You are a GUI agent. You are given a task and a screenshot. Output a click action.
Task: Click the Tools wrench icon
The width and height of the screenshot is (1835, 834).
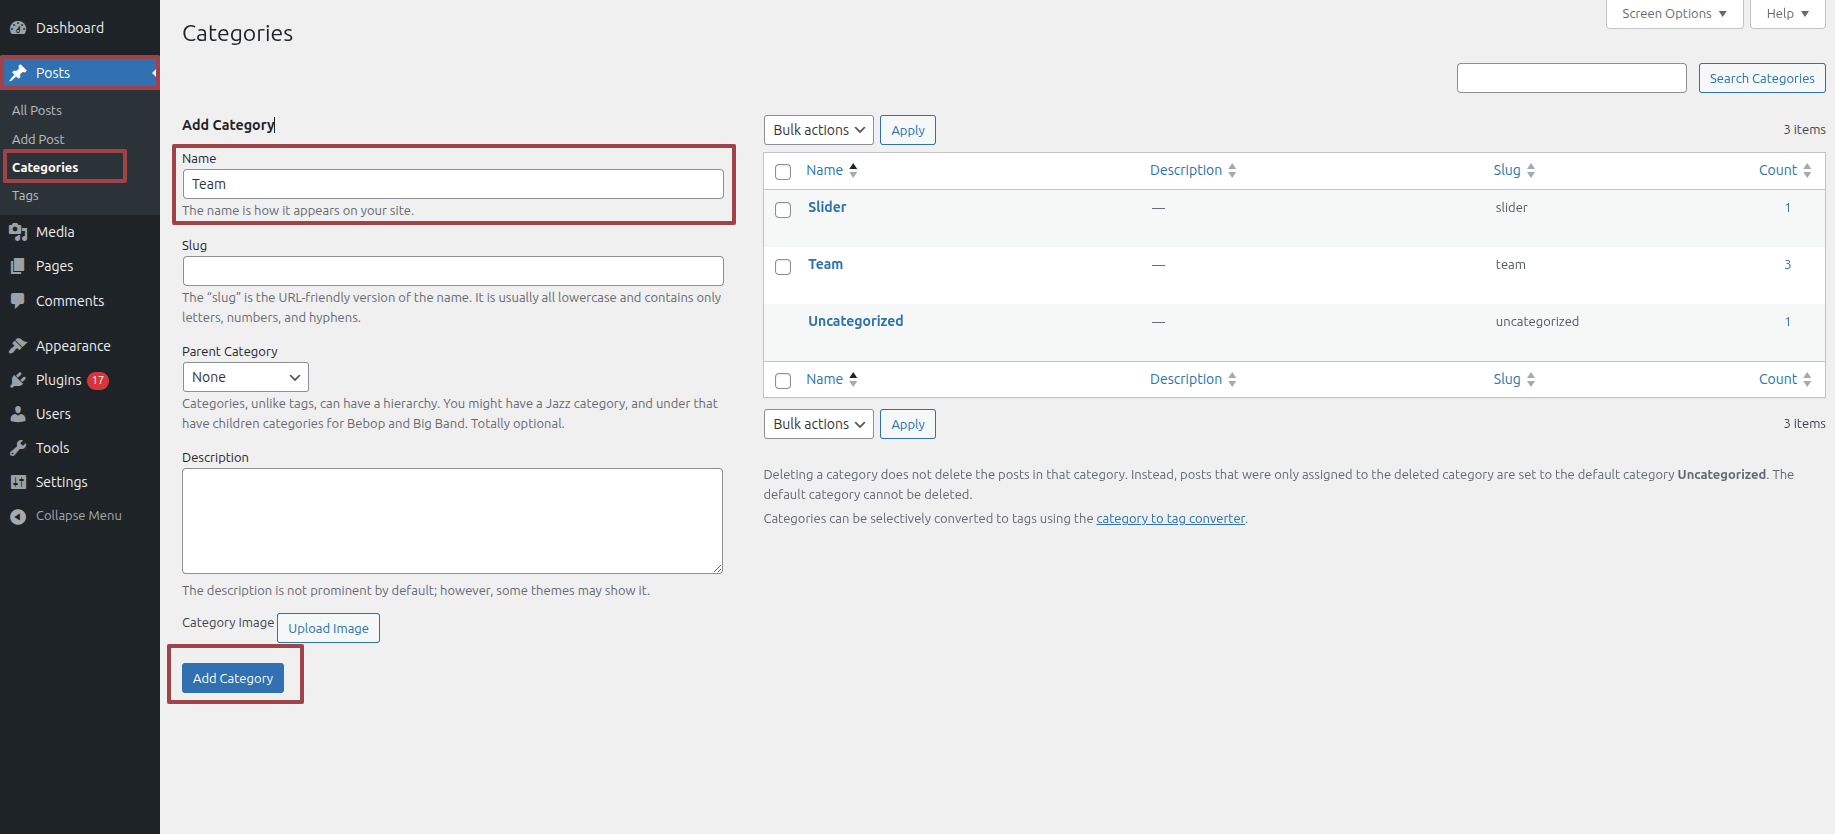coord(18,448)
